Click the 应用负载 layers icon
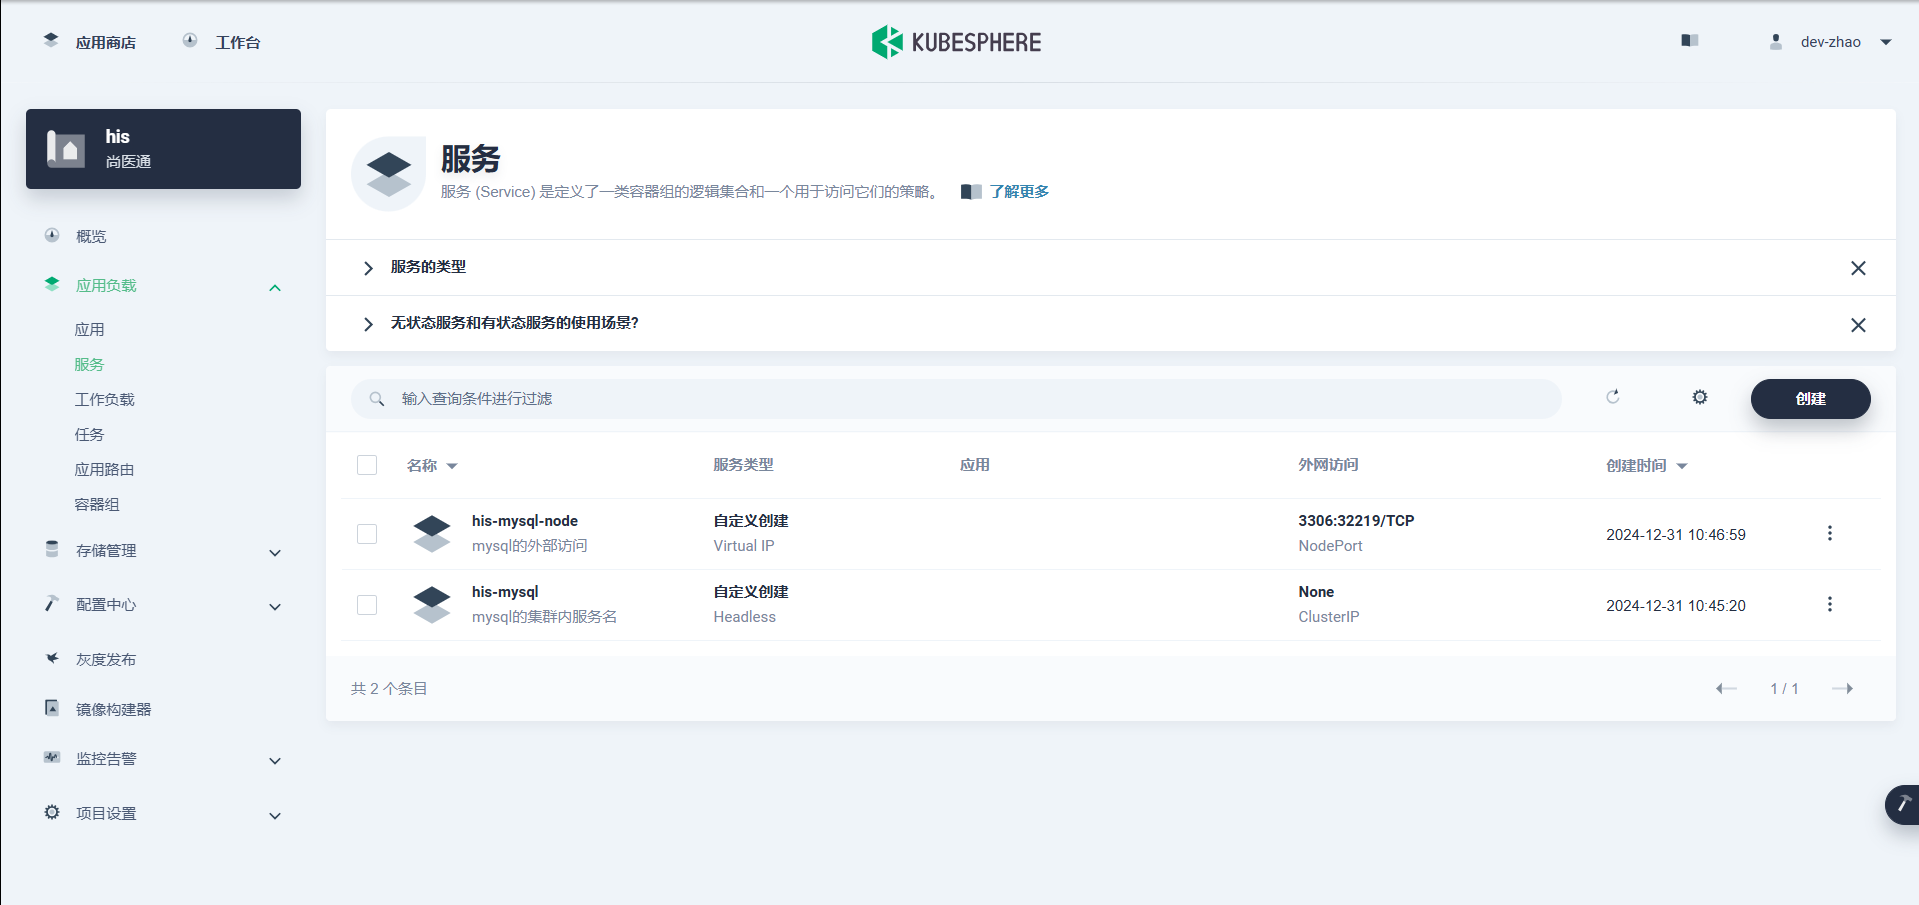This screenshot has width=1919, height=905. tap(52, 284)
